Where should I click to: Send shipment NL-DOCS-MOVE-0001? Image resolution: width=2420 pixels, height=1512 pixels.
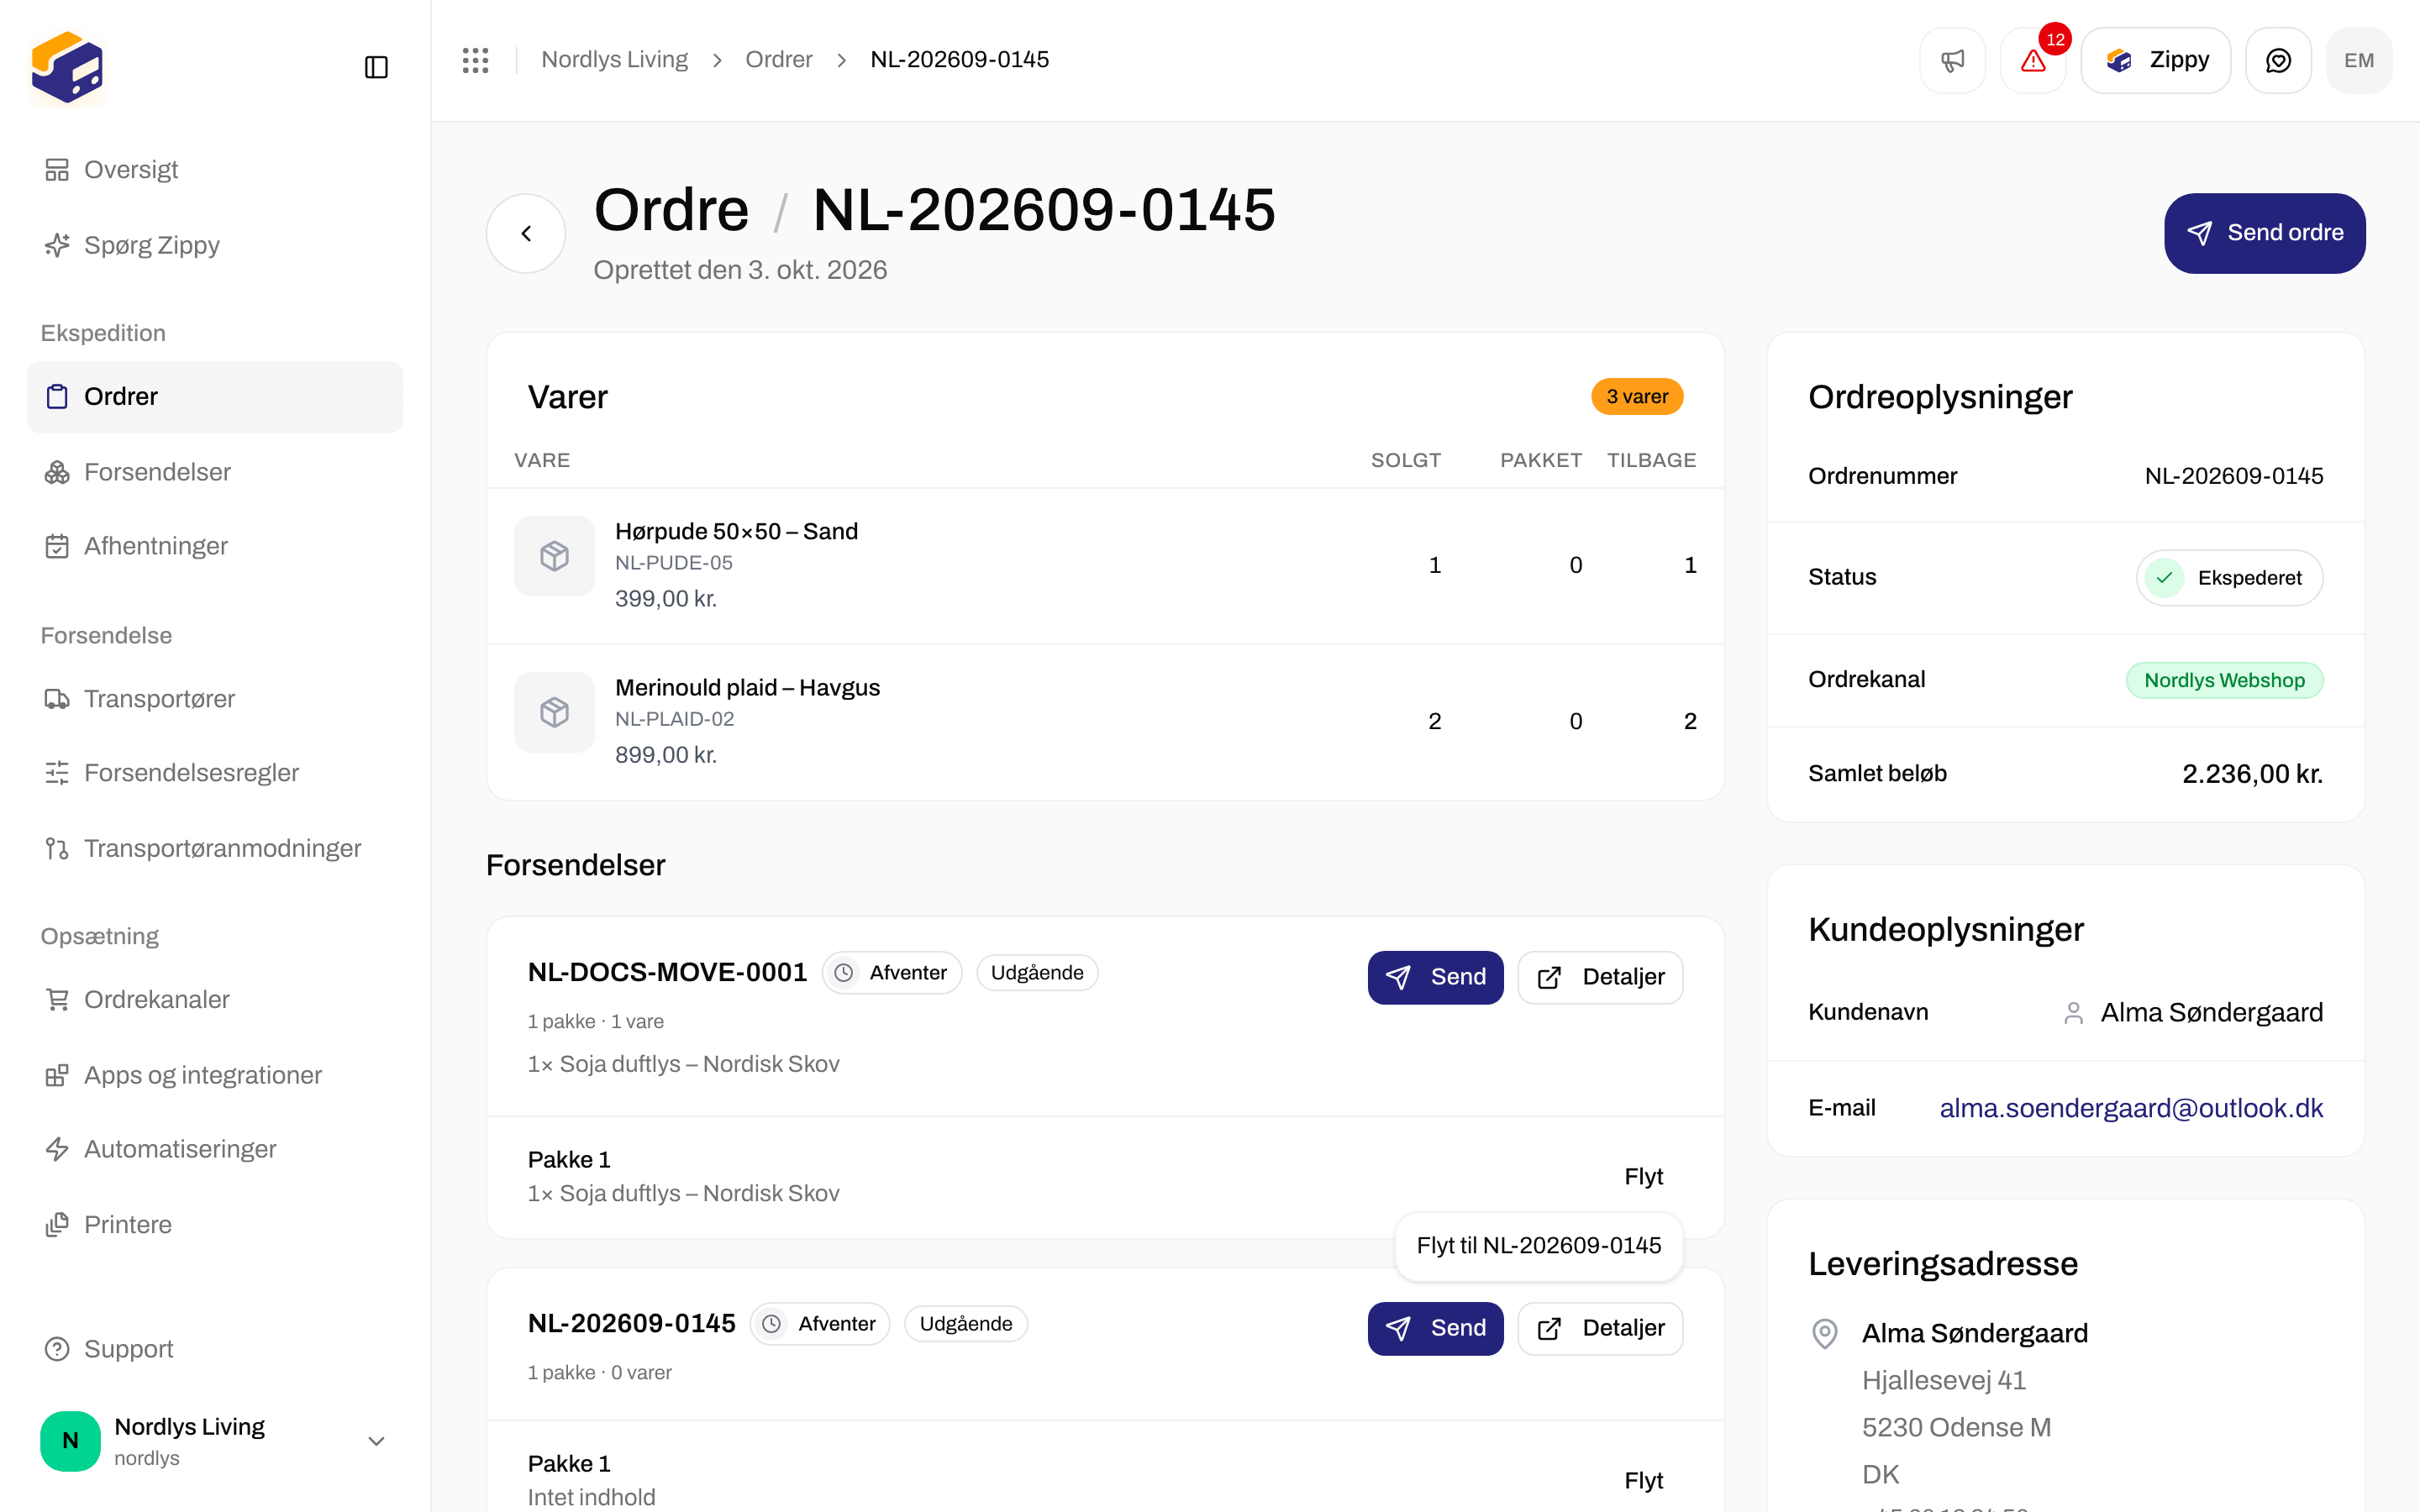pyautogui.click(x=1435, y=977)
